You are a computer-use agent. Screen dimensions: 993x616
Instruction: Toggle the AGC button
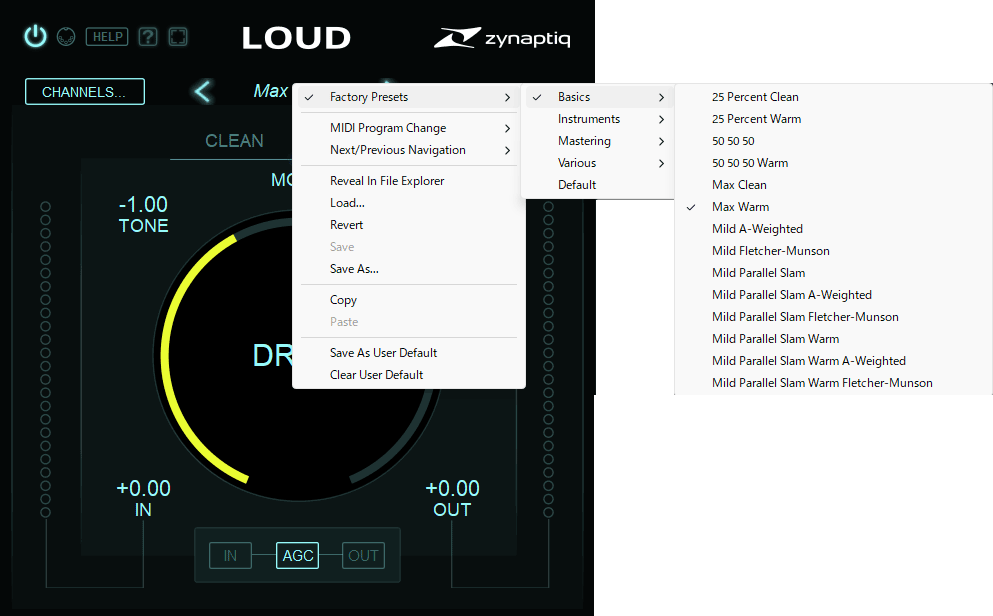pyautogui.click(x=298, y=556)
